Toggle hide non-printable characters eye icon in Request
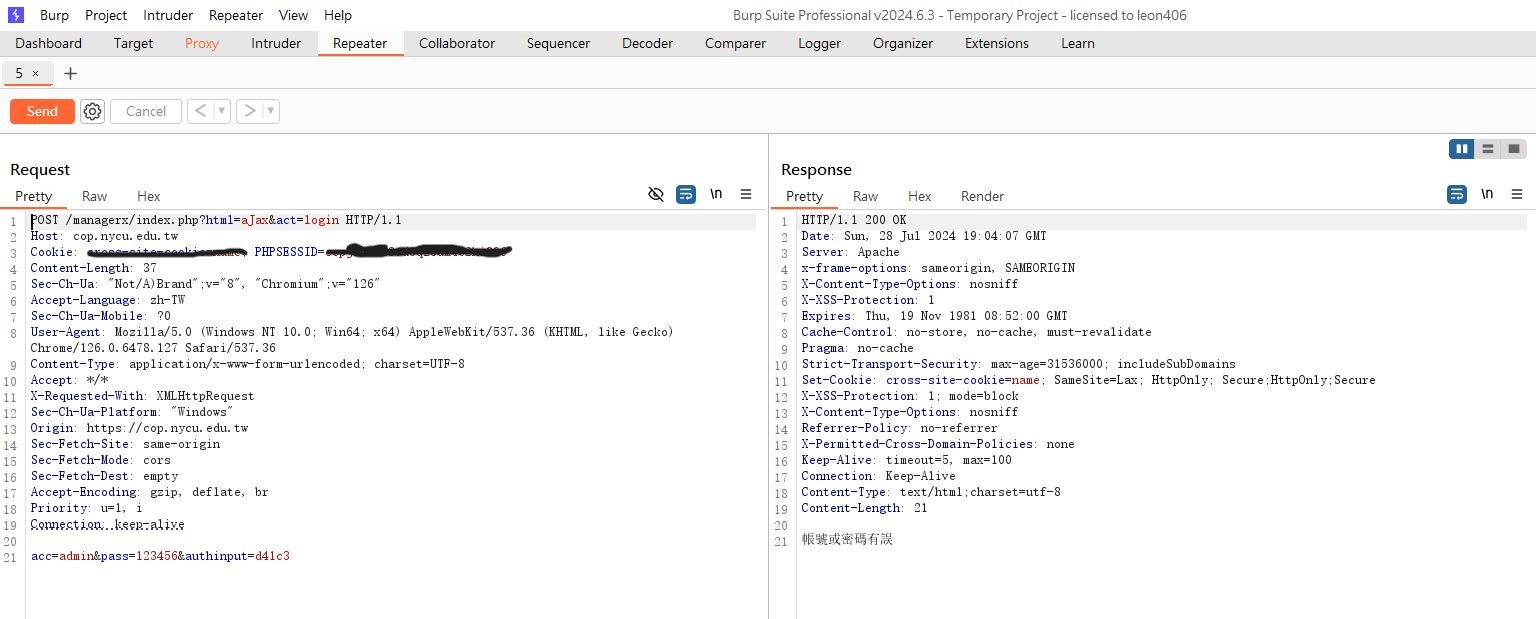This screenshot has height=619, width=1536. click(656, 194)
